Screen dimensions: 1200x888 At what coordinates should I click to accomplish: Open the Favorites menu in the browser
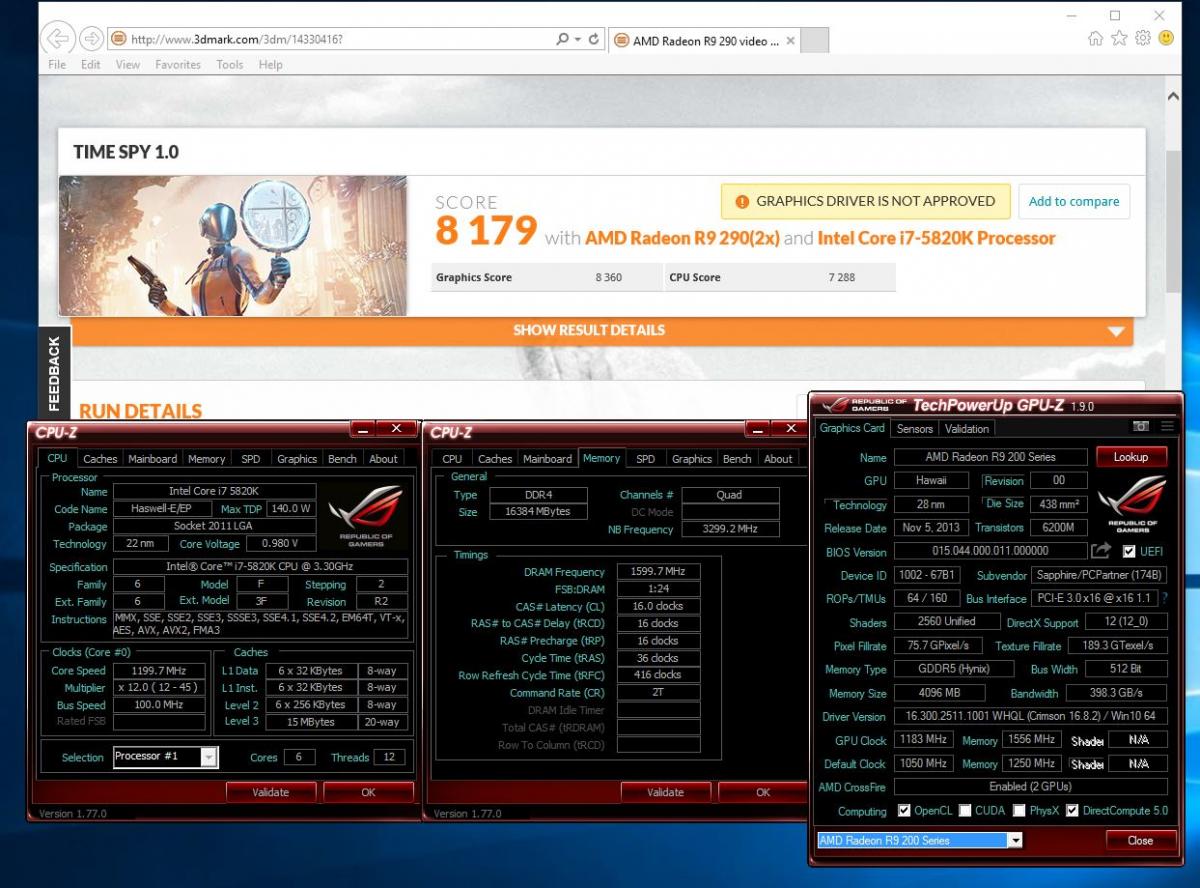point(178,64)
